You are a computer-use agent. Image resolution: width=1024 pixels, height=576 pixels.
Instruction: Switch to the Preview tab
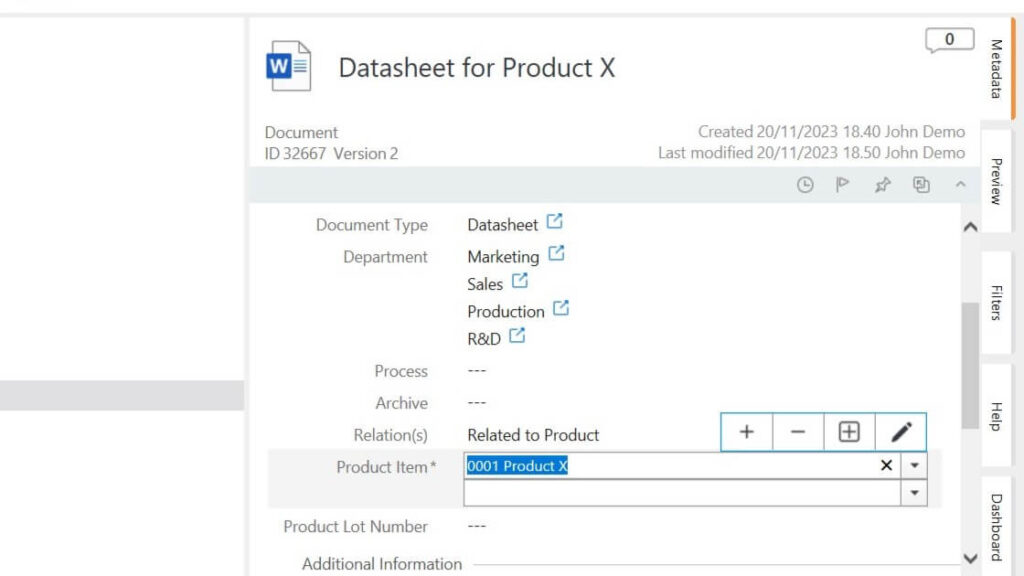(x=996, y=181)
